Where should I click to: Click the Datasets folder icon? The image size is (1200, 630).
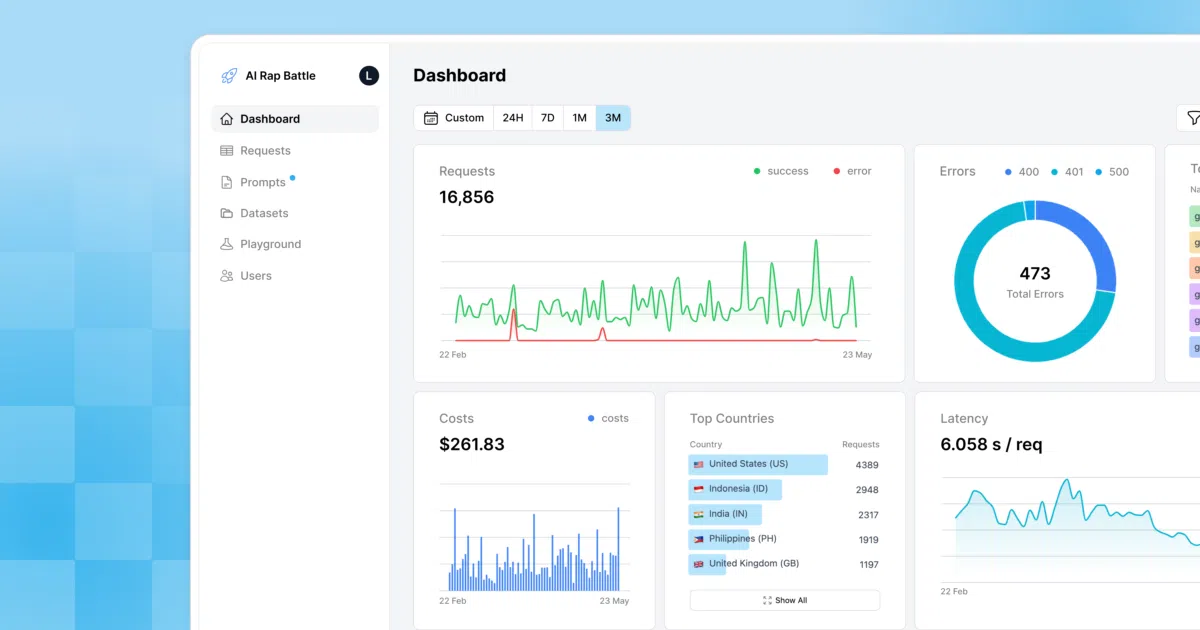tap(227, 213)
